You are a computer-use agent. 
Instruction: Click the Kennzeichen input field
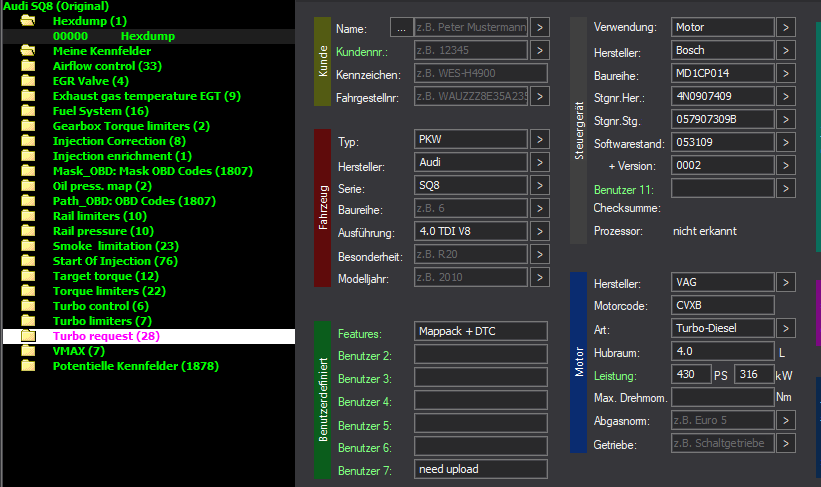click(481, 73)
